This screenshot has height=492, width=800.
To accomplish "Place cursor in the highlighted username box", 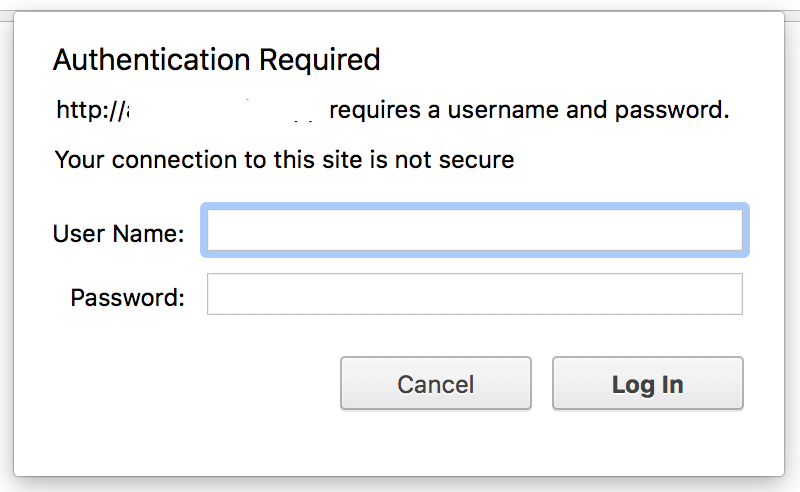I will pos(474,230).
